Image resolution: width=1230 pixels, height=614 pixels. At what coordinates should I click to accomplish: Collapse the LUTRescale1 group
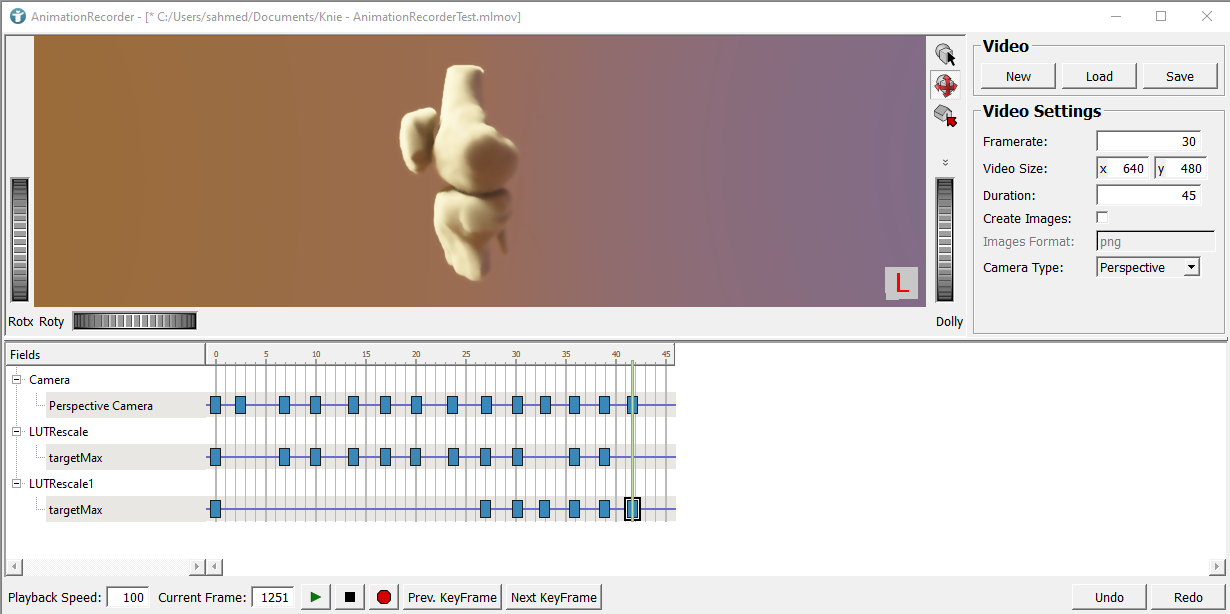(14, 483)
